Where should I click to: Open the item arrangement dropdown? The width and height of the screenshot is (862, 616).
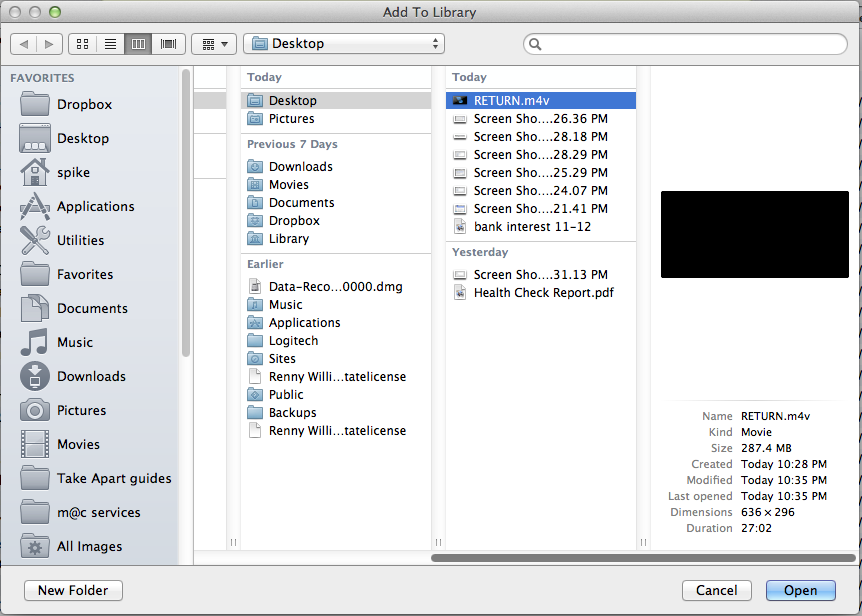[x=214, y=44]
